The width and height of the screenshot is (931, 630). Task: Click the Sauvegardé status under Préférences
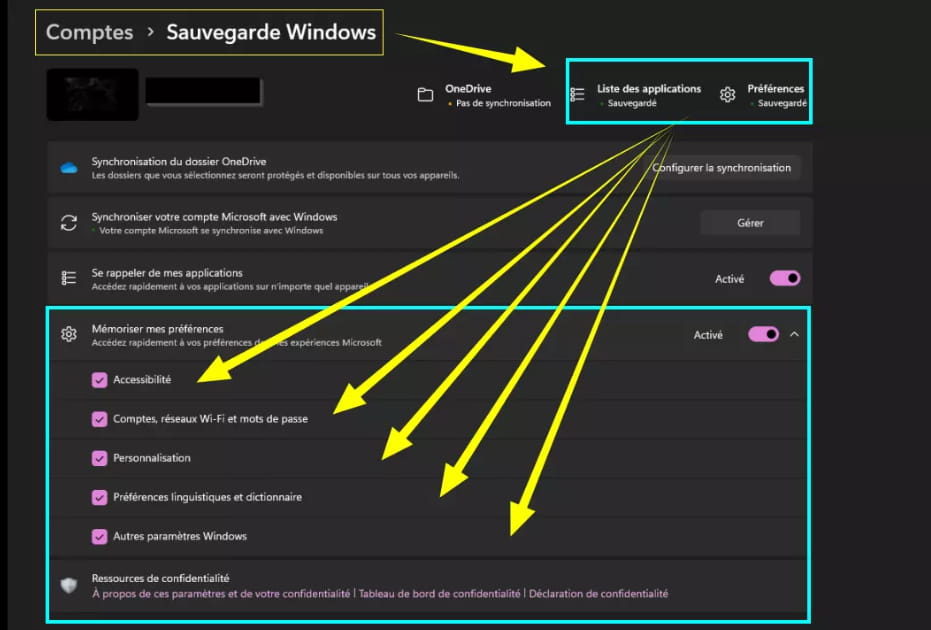click(x=783, y=103)
